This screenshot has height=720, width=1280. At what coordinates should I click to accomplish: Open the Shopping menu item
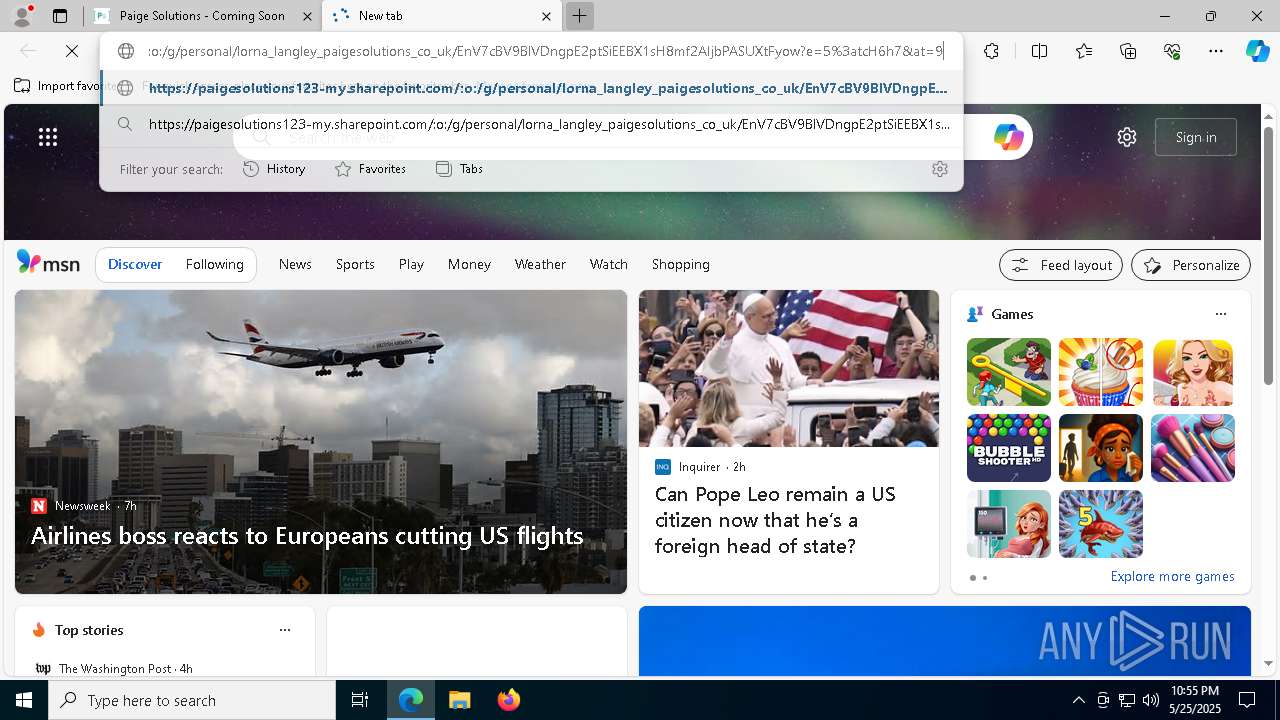[681, 264]
